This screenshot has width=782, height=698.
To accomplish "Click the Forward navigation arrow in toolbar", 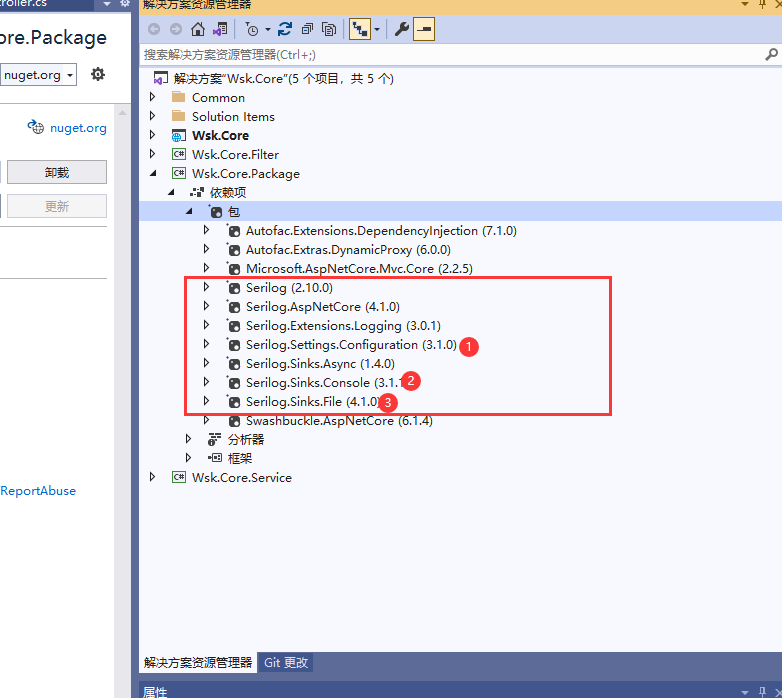I will click(176, 29).
